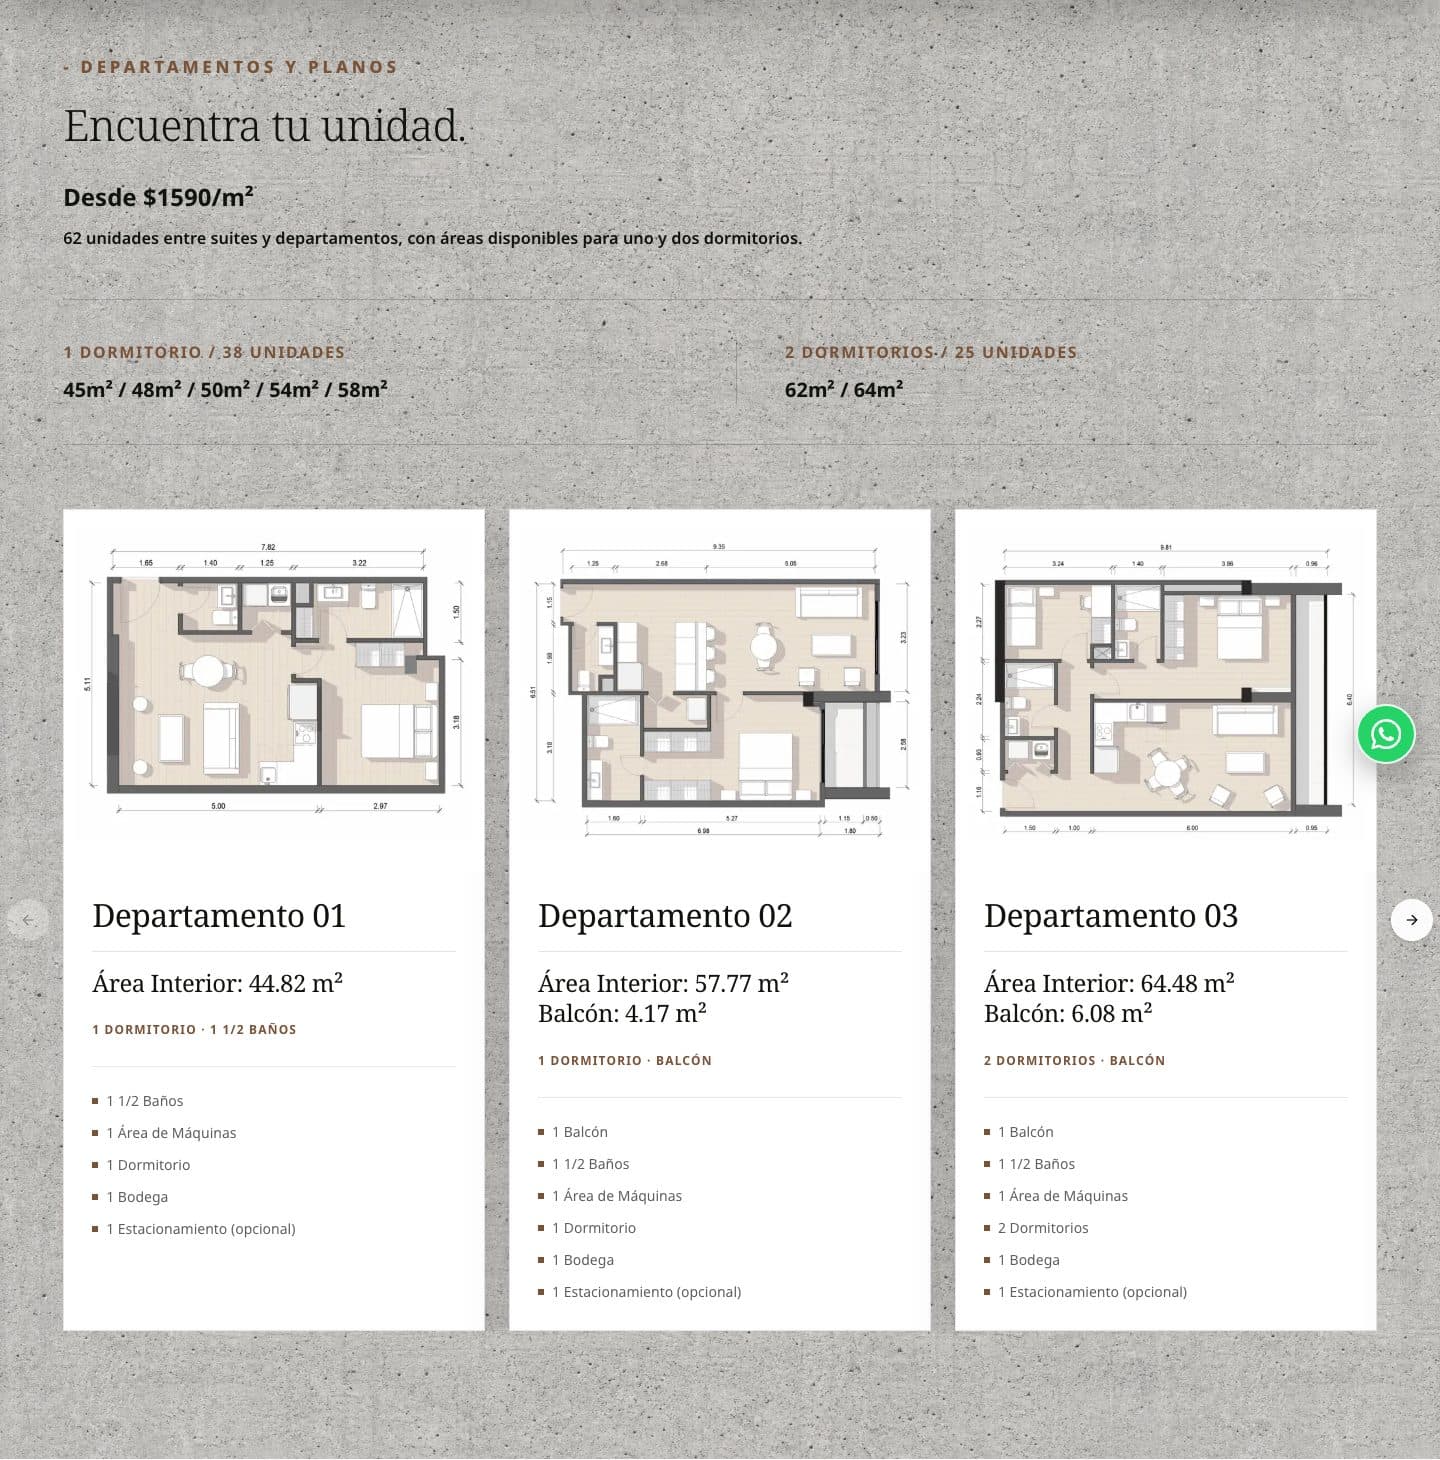Viewport: 1440px width, 1460px height.
Task: Open the WhatsApp chat button
Action: click(x=1386, y=734)
